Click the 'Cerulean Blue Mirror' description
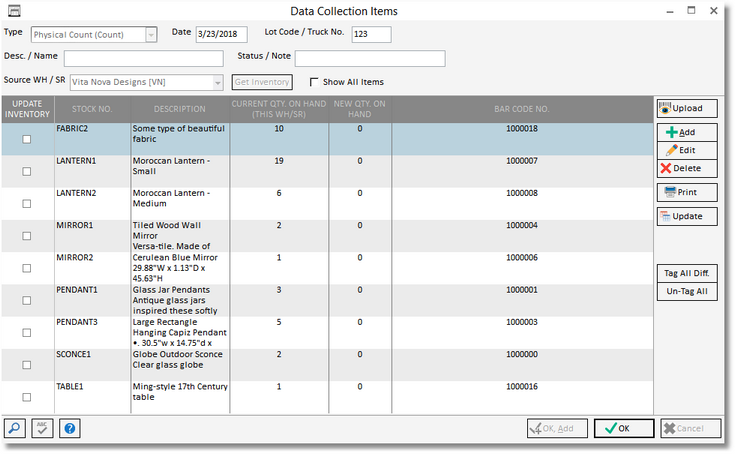The height and width of the screenshot is (454, 735). point(175,258)
